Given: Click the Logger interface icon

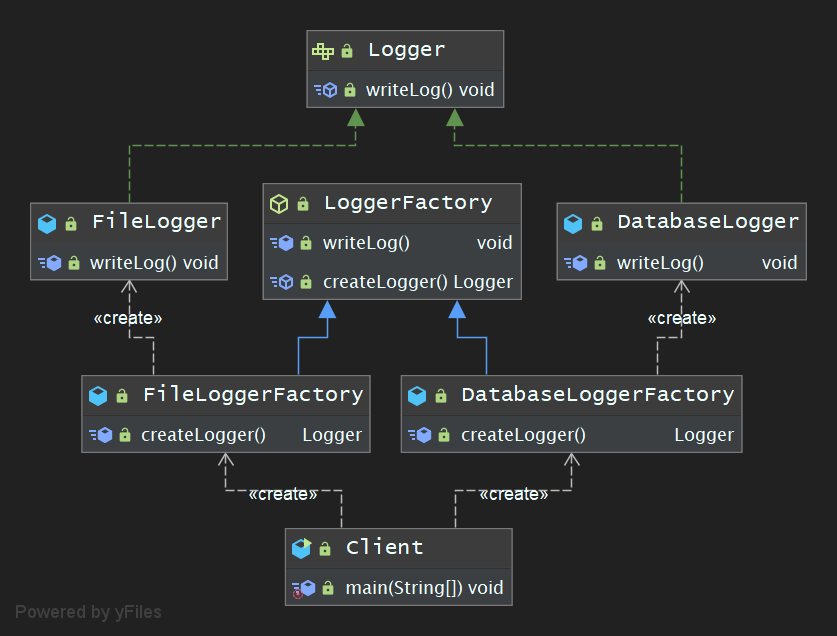Looking at the screenshot, I should click(323, 50).
